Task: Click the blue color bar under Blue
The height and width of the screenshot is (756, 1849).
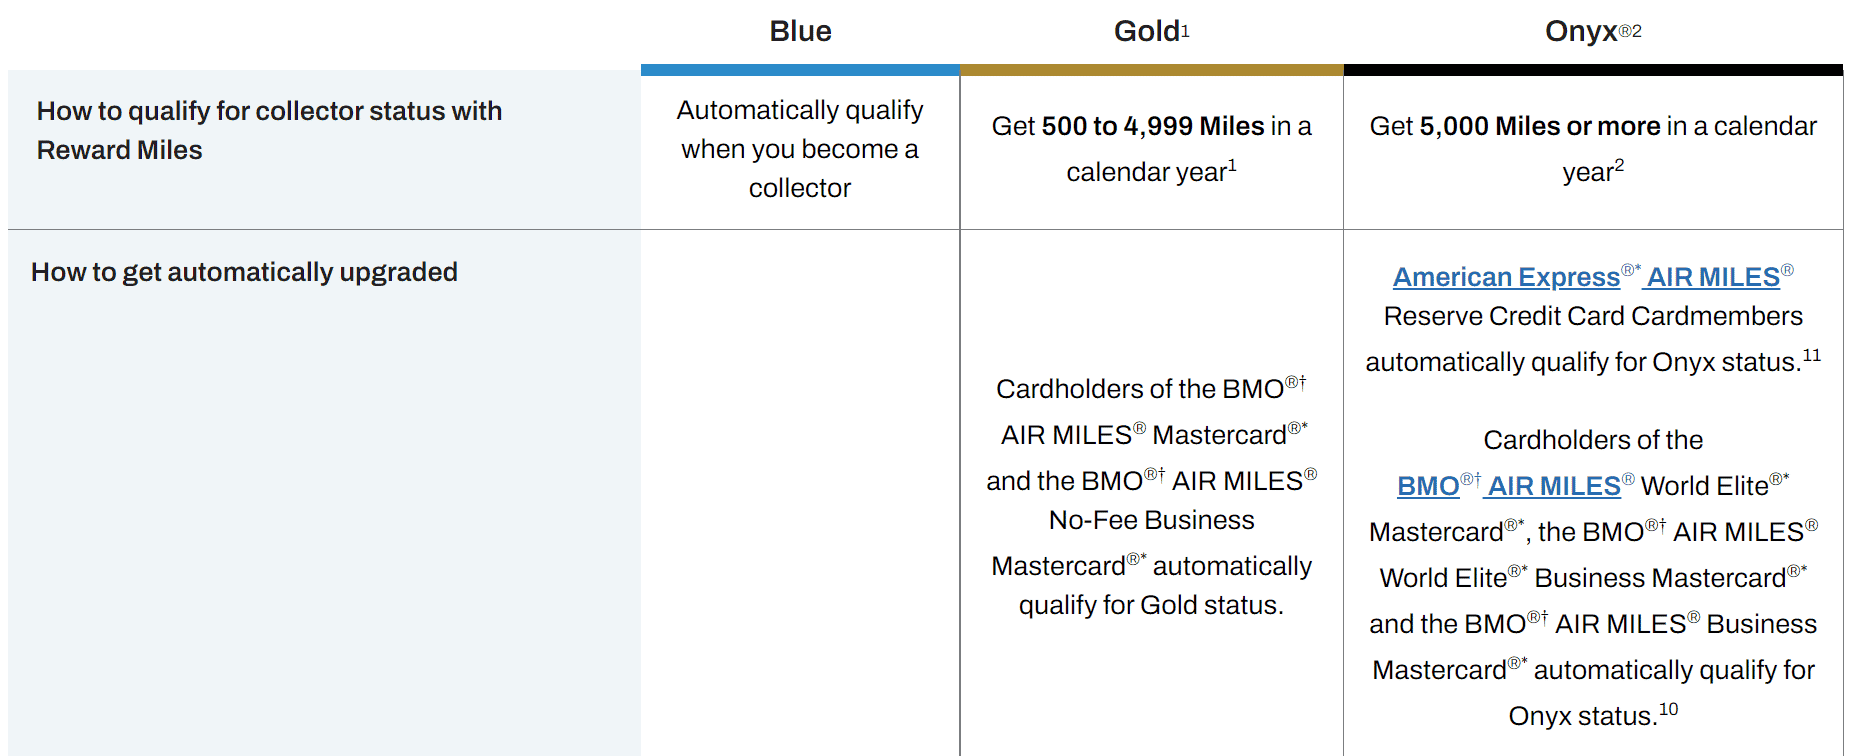Action: pos(800,70)
